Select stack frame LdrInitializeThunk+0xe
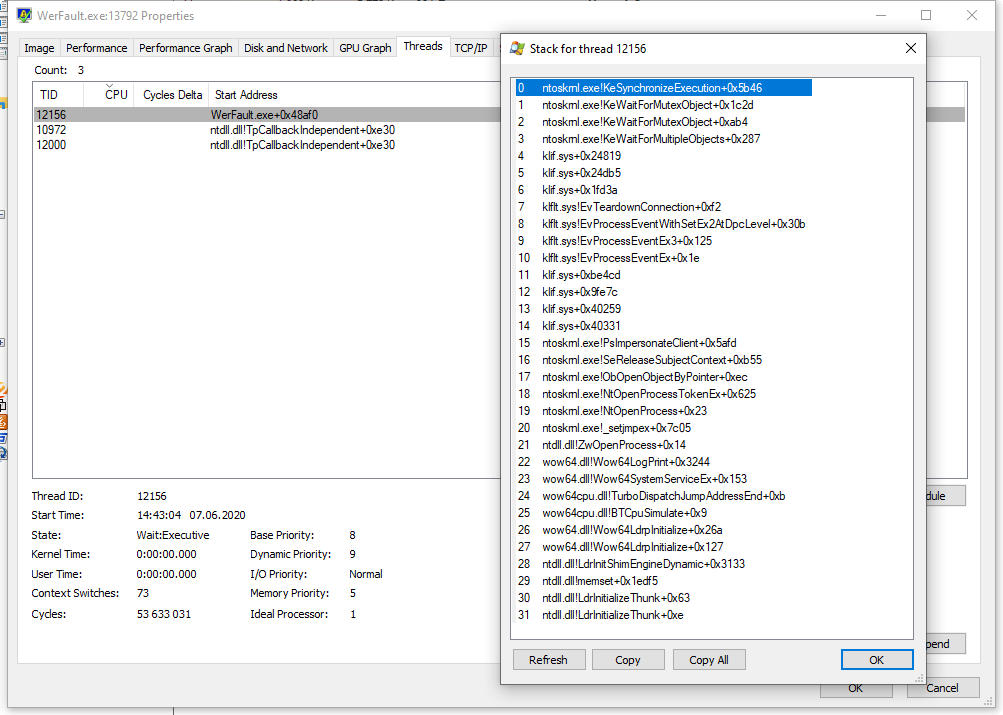 (664, 615)
